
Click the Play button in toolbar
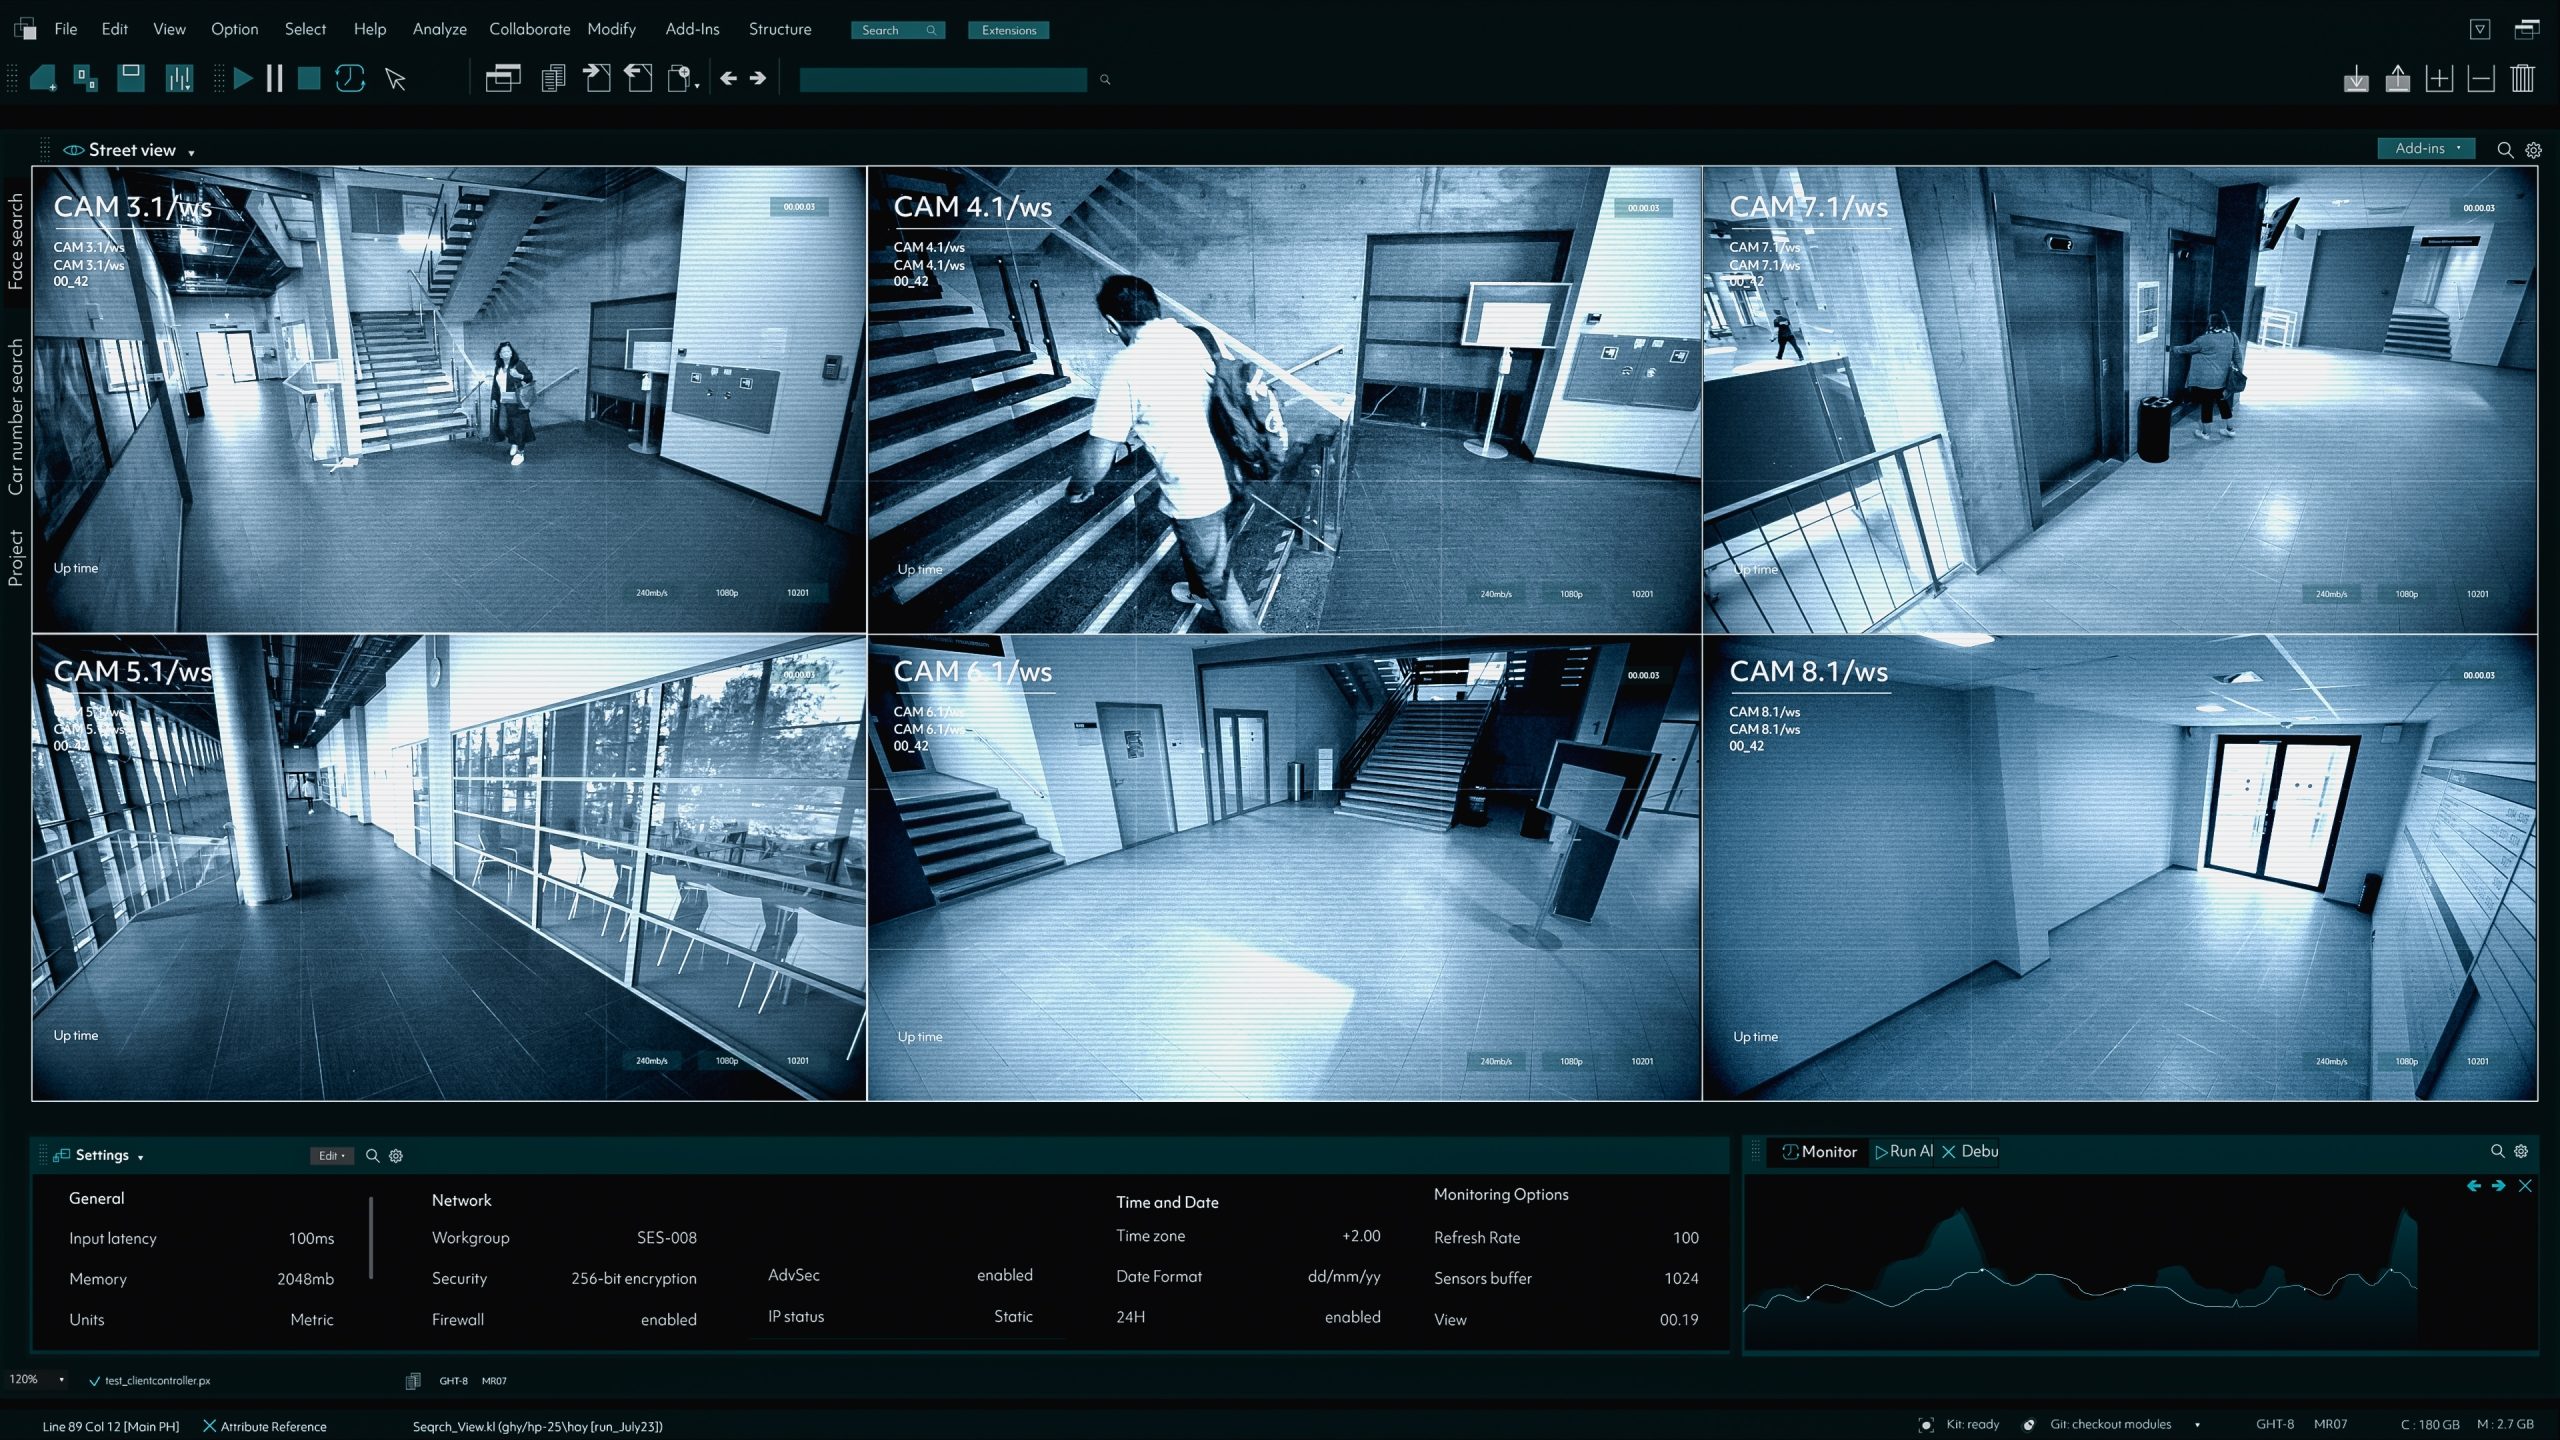pos(242,78)
